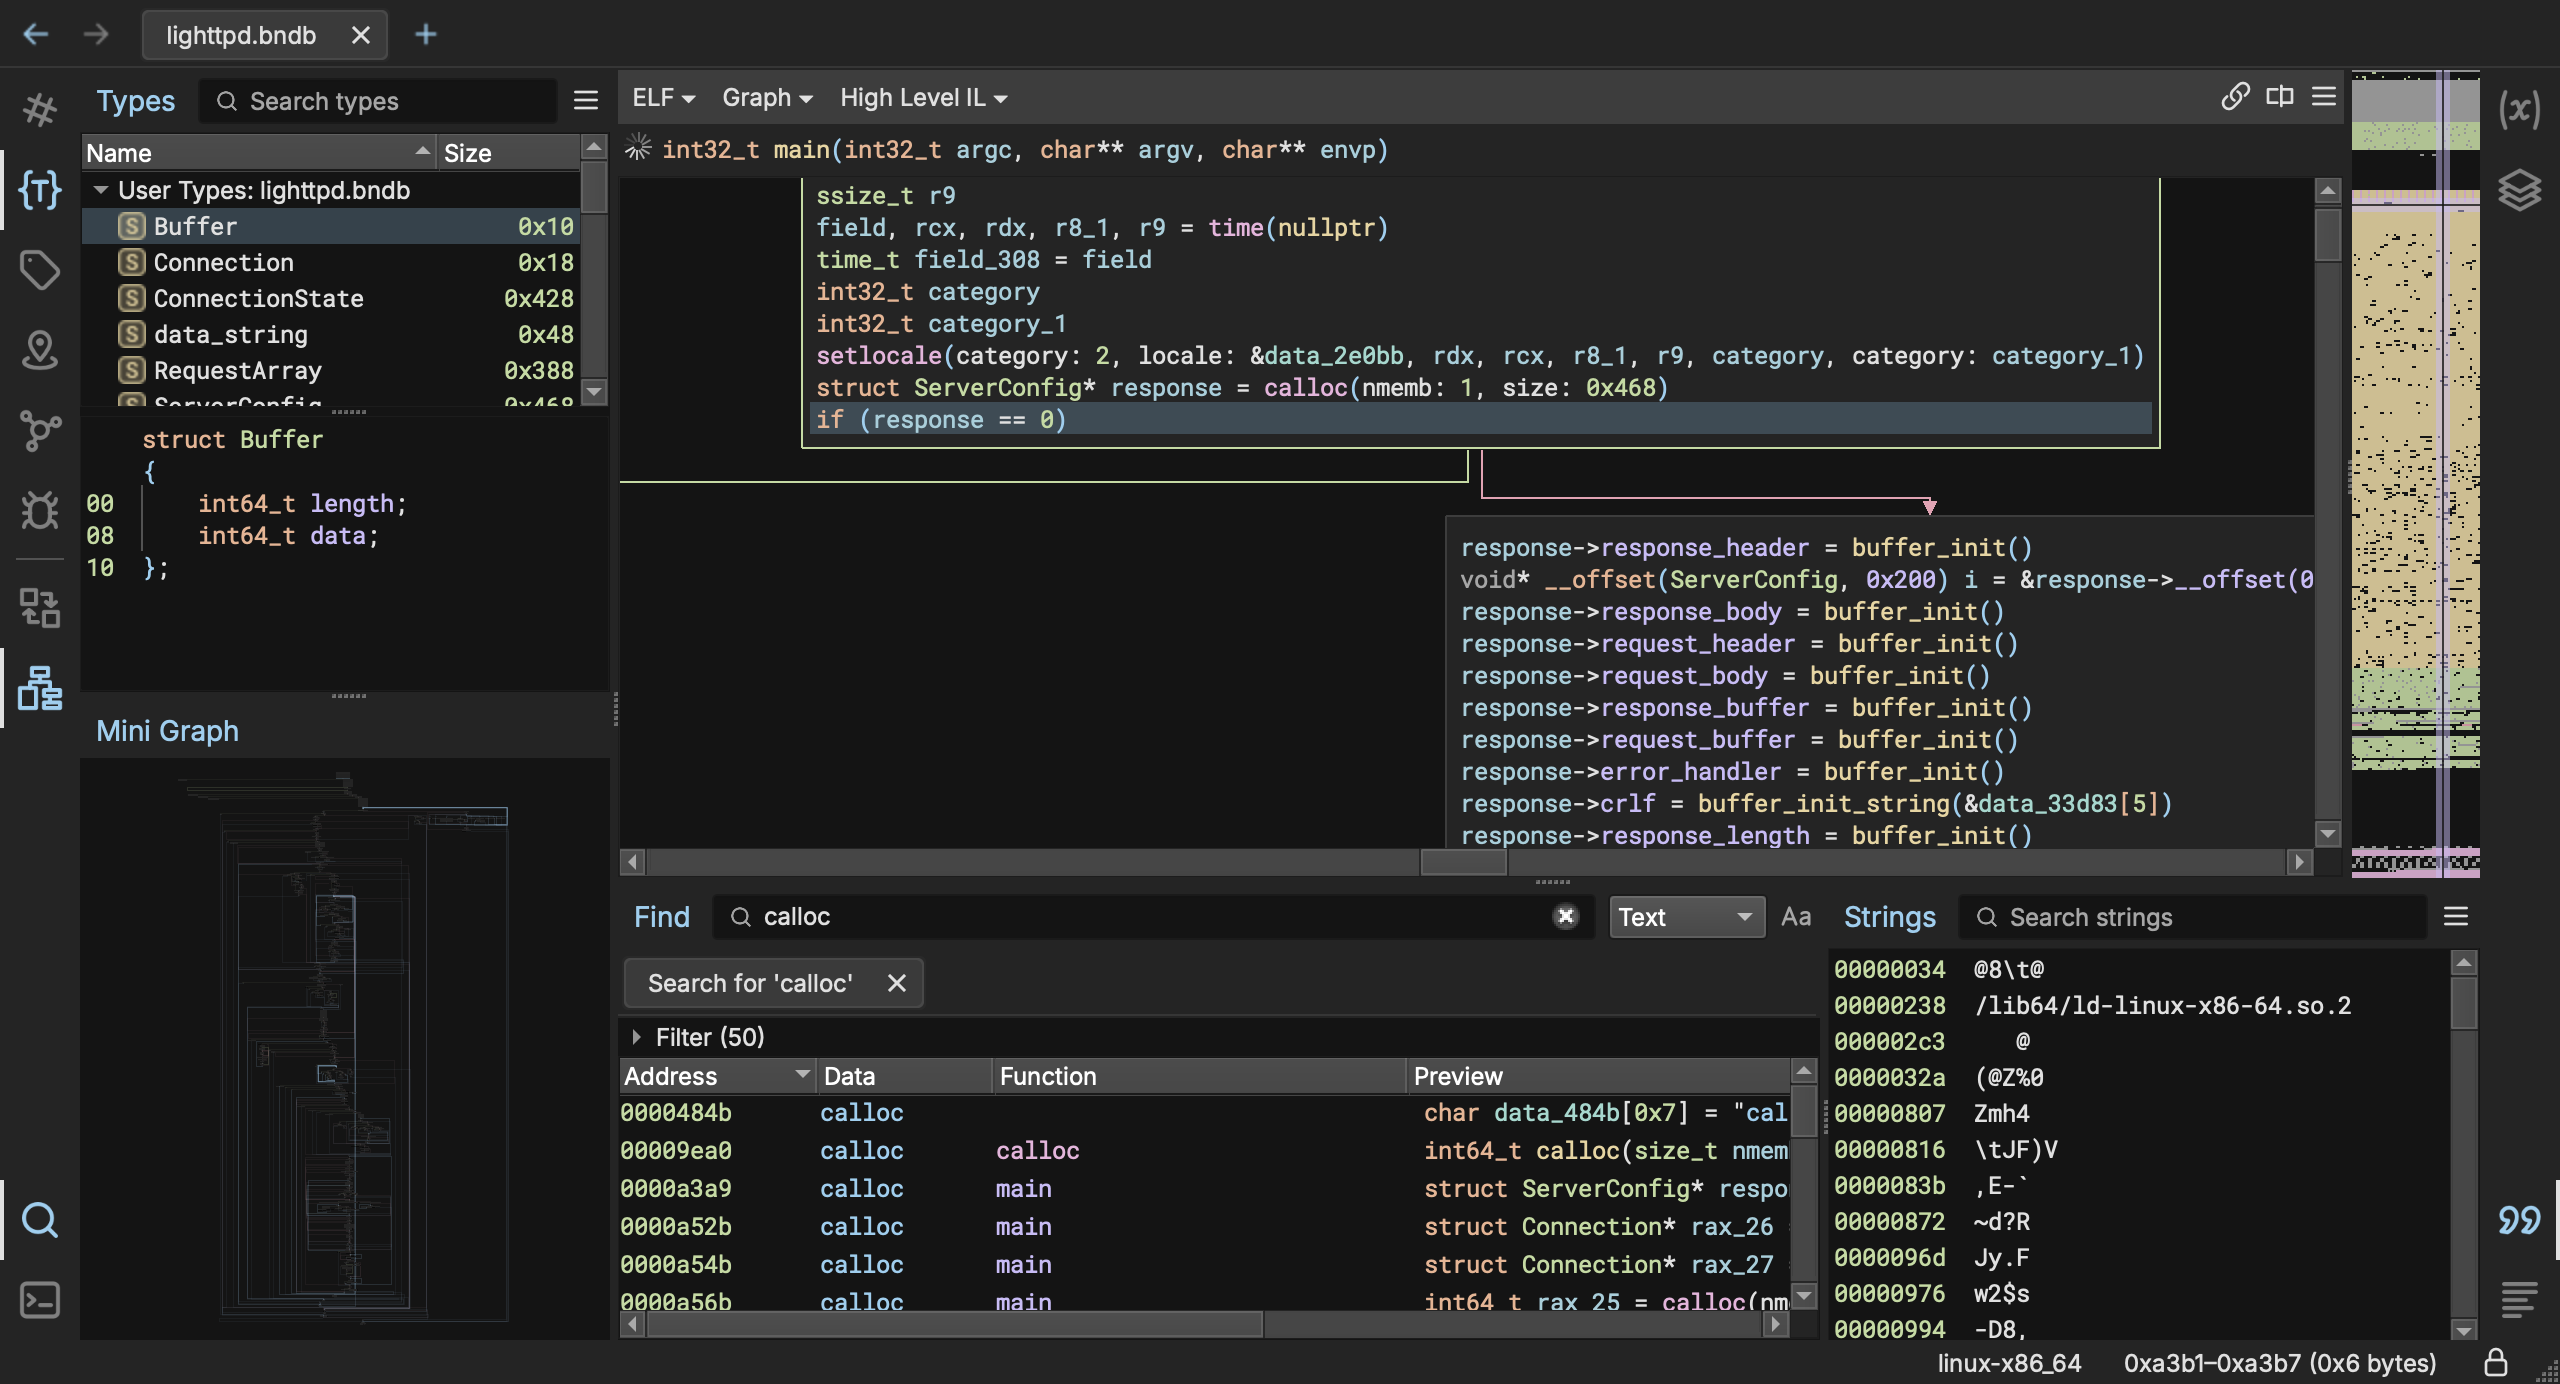2560x1384 pixels.
Task: Open the Debugger bug icon
Action: pos(40,510)
